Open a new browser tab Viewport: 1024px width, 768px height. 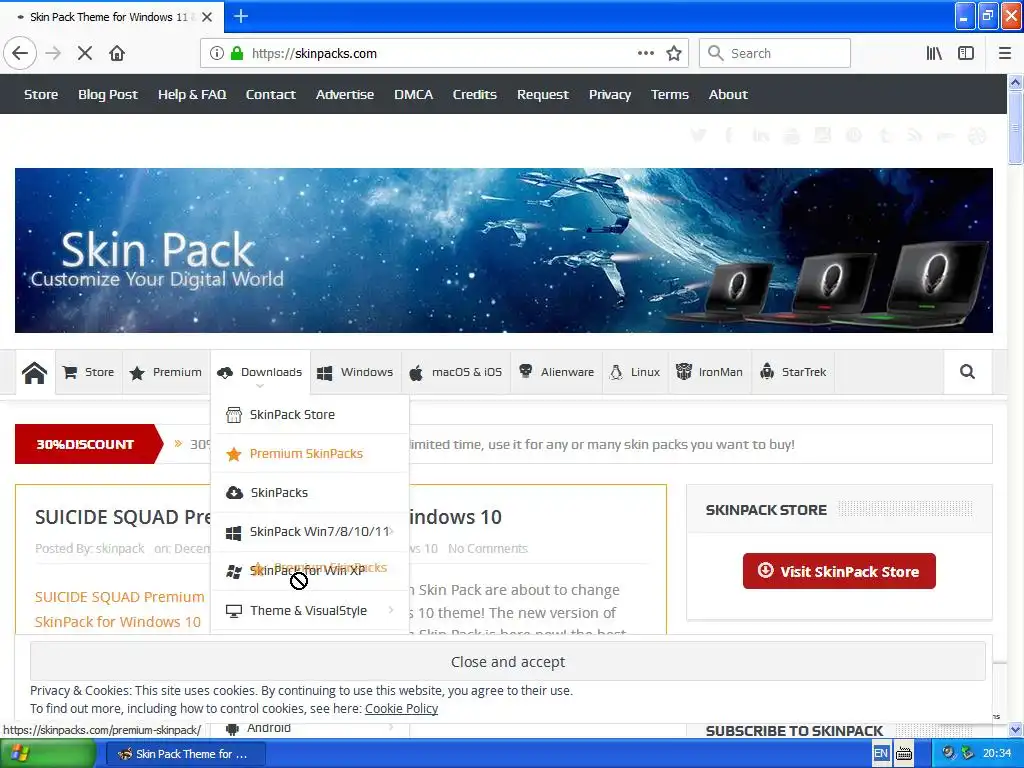tap(241, 16)
